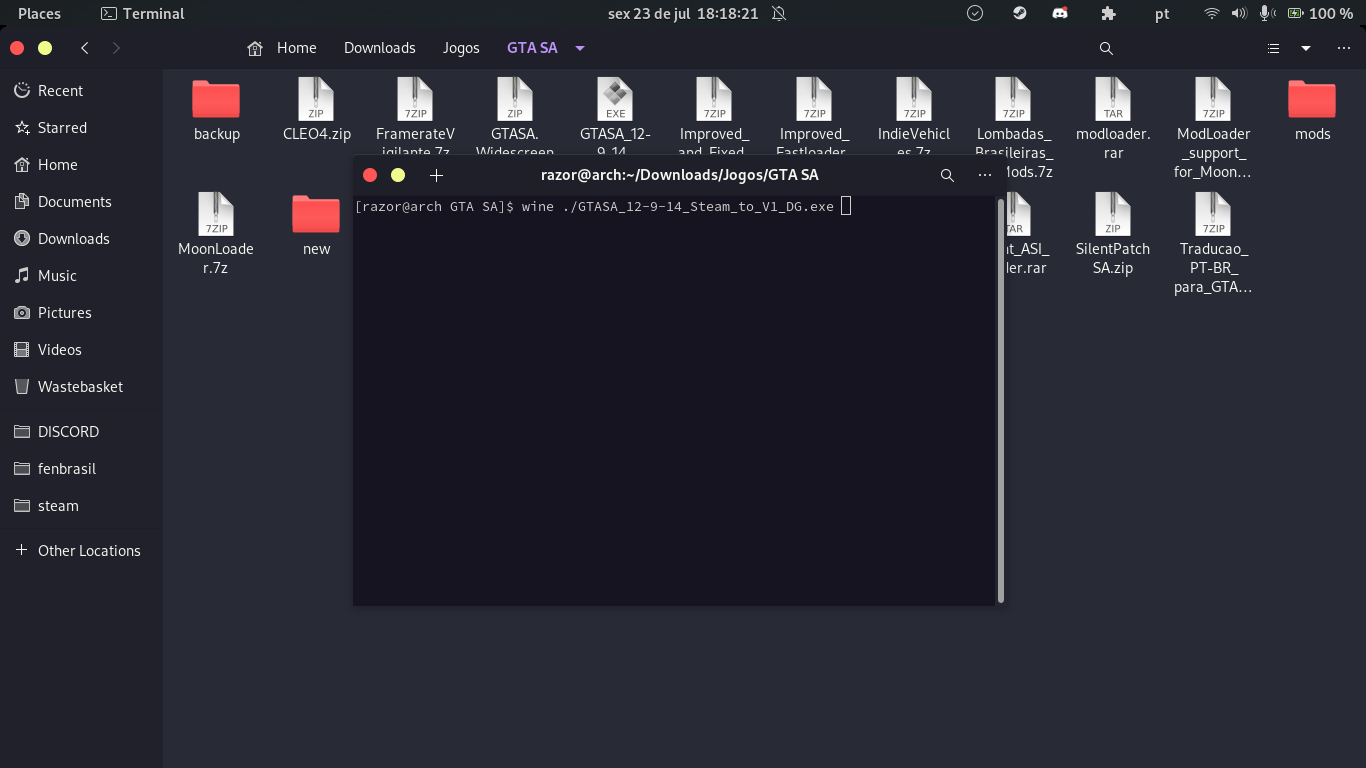Viewport: 1366px width, 768px height.
Task: Go to Jogos in the path bar
Action: point(461,48)
